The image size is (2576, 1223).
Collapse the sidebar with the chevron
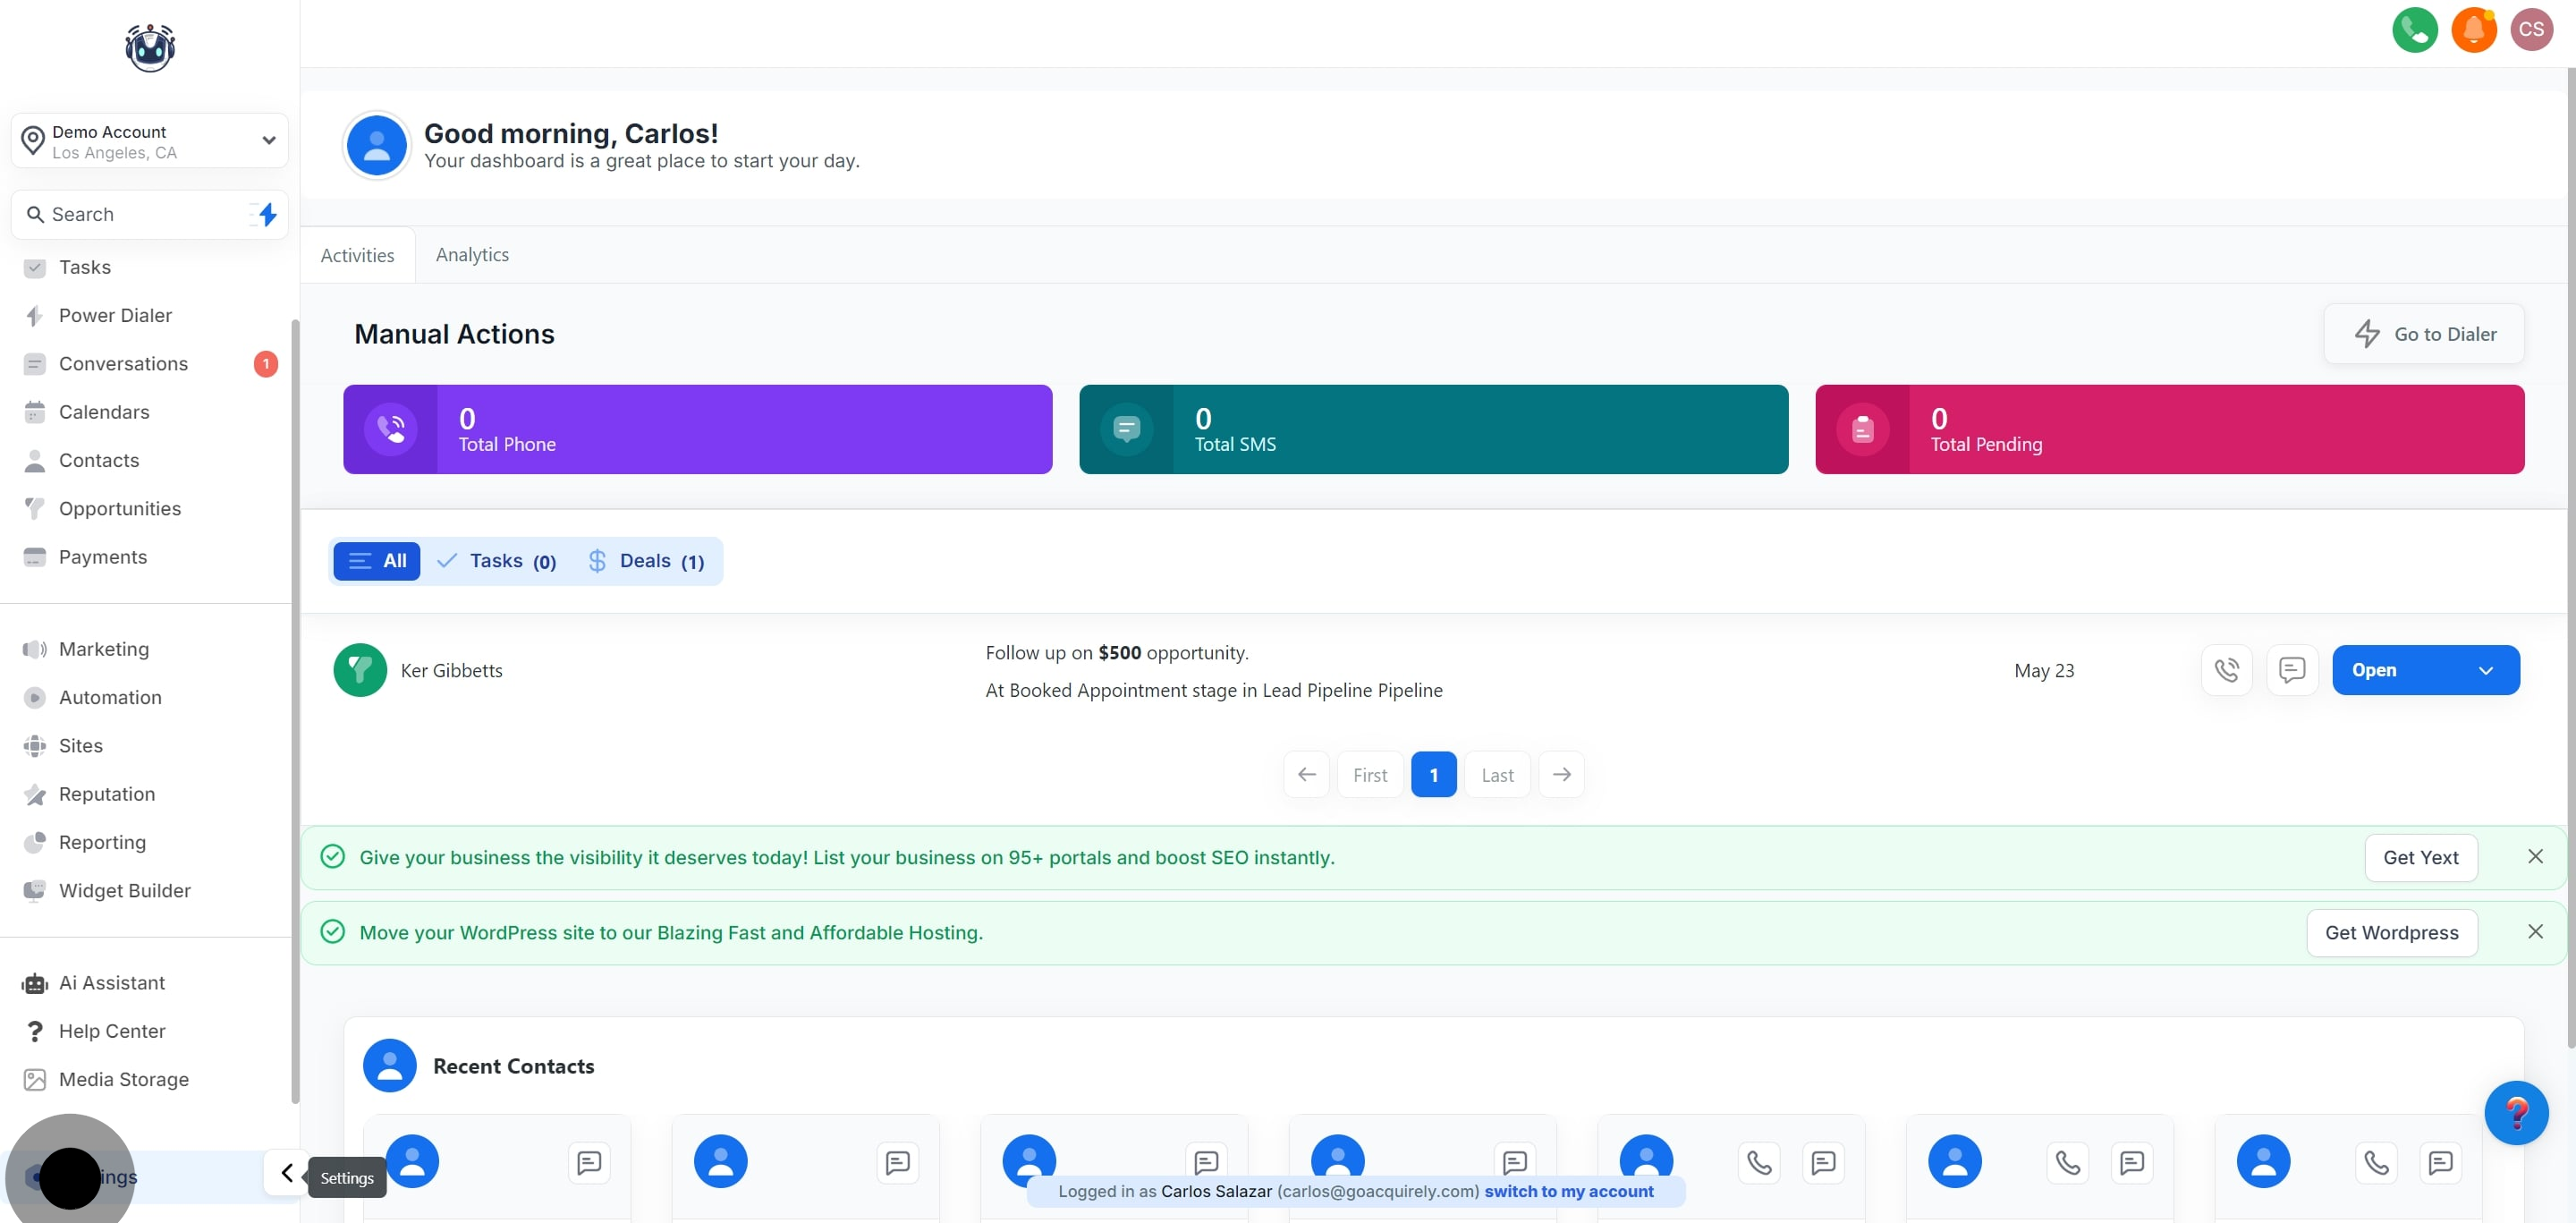pyautogui.click(x=287, y=1172)
